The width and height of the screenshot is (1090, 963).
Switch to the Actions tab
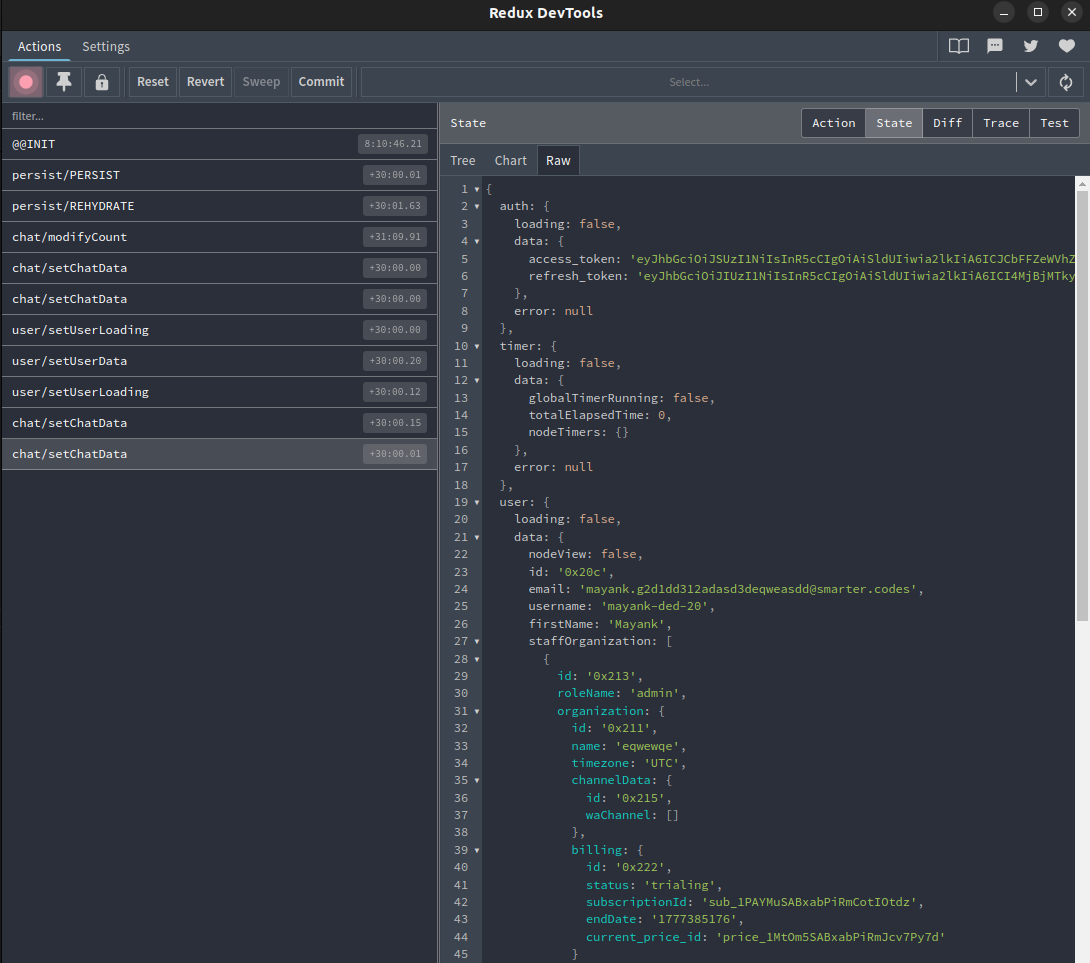pos(40,47)
